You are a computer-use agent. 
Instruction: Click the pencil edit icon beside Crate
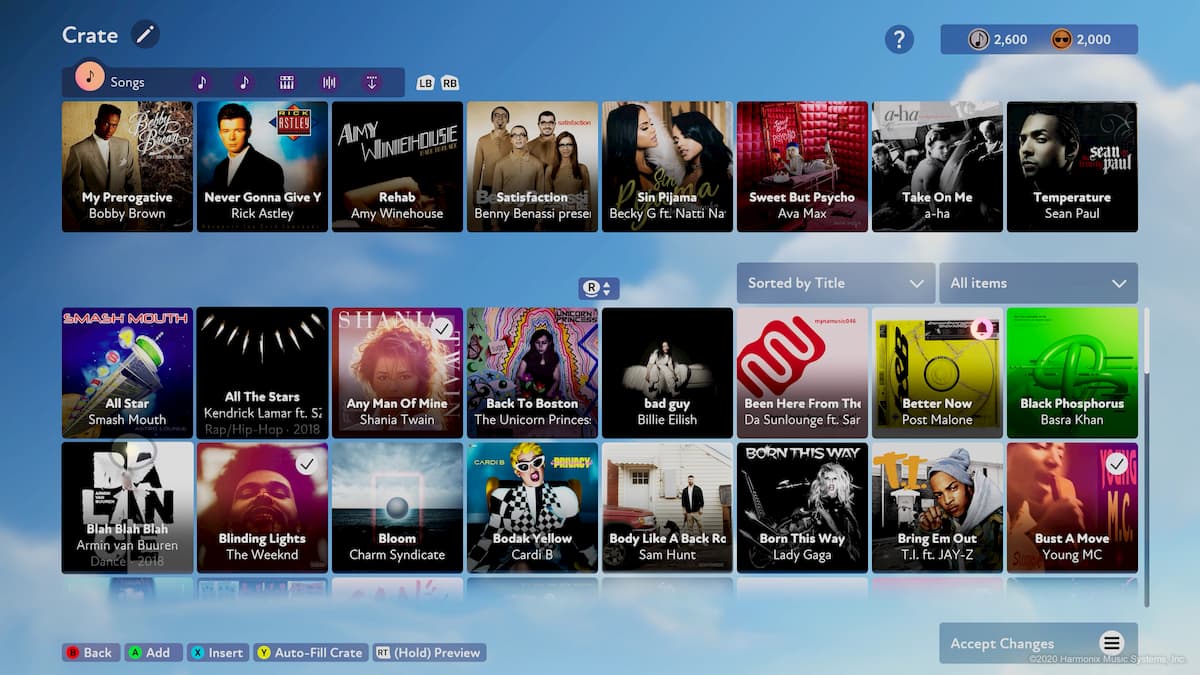pos(146,35)
